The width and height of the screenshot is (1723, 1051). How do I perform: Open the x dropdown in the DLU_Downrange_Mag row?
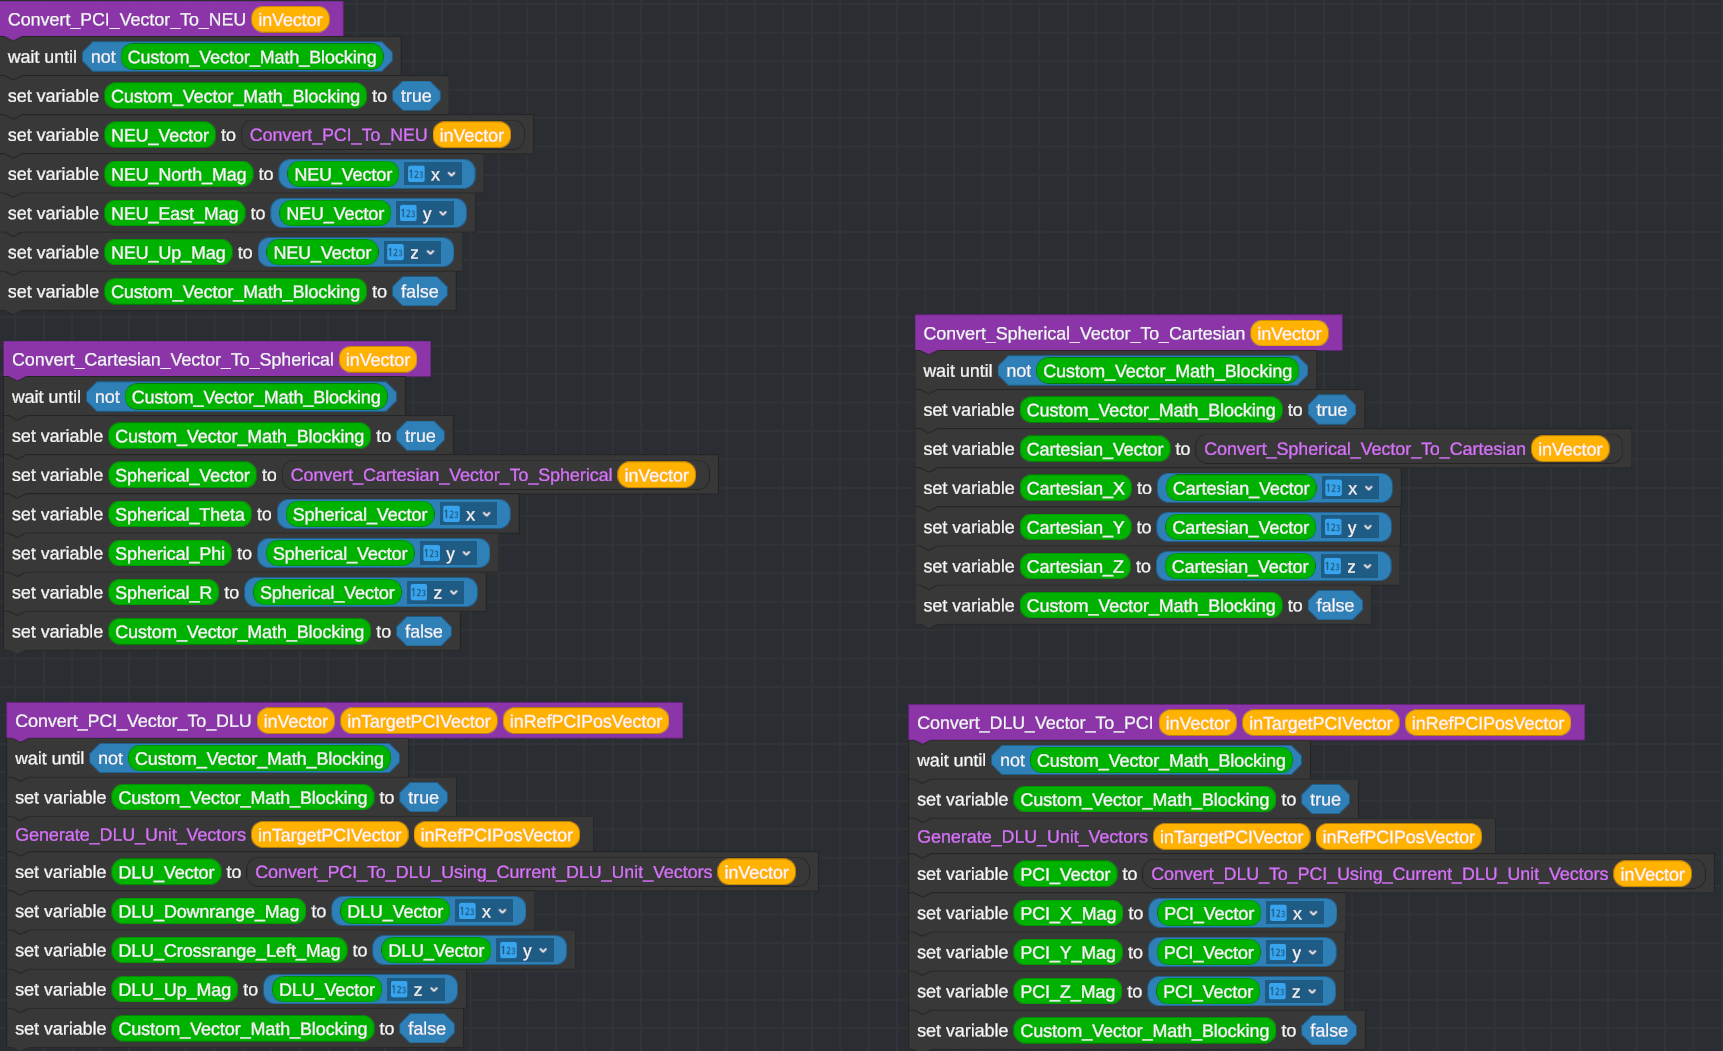click(485, 911)
